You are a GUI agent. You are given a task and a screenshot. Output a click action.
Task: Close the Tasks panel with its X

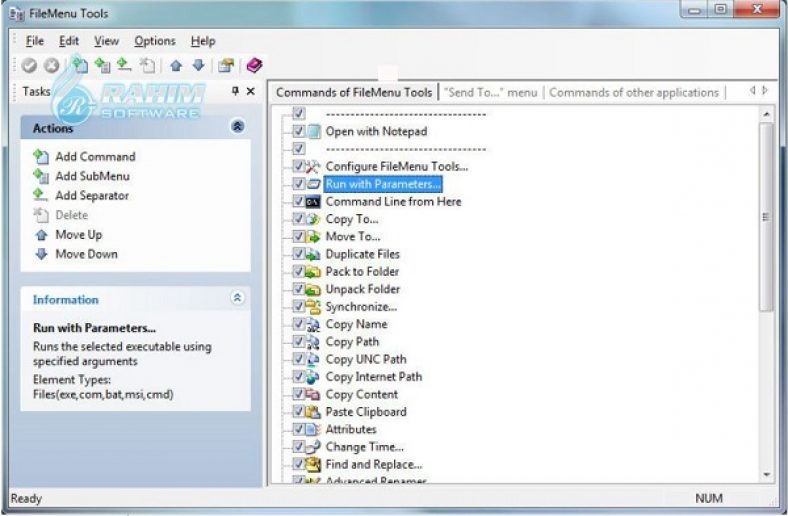(x=251, y=91)
